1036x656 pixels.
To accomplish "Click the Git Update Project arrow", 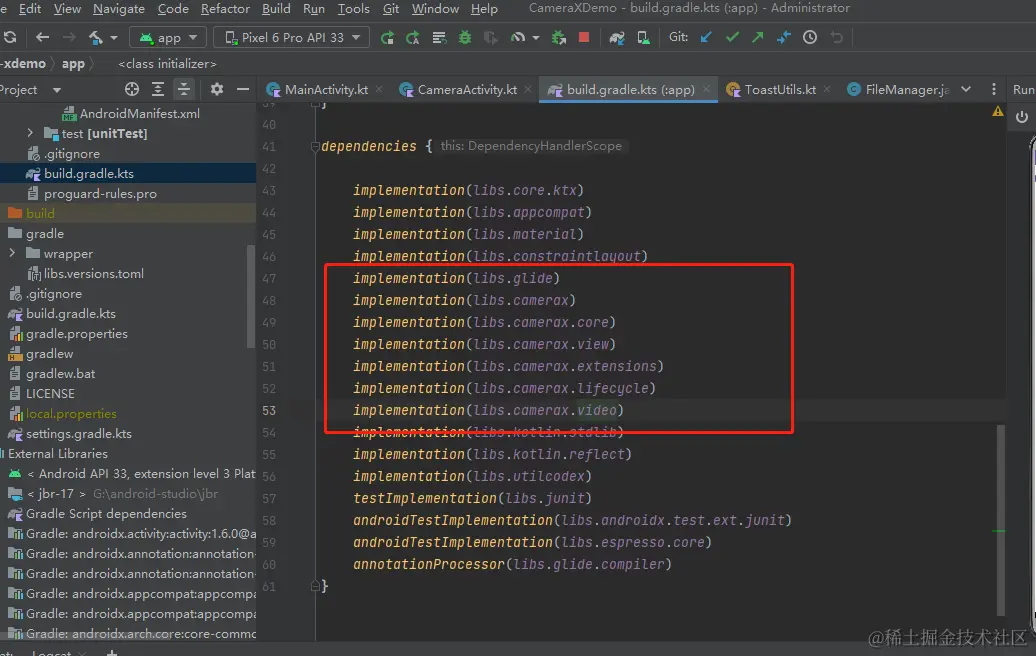I will point(706,38).
